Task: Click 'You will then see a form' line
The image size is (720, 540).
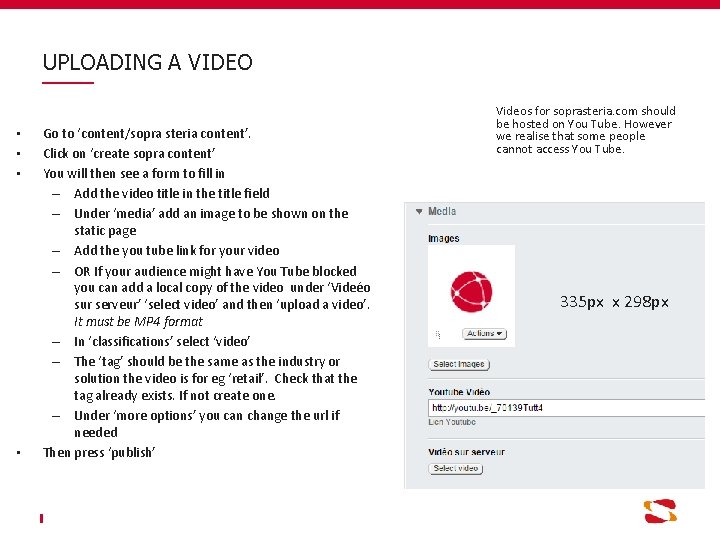Action: click(134, 174)
